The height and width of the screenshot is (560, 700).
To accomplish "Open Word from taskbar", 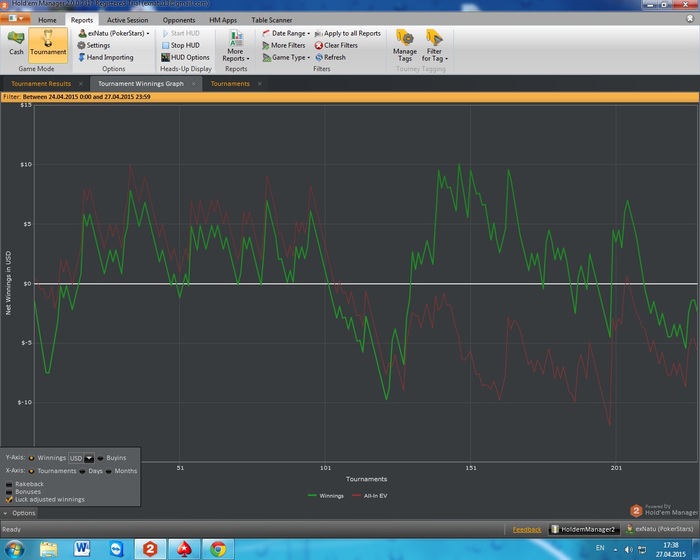I will (x=82, y=549).
